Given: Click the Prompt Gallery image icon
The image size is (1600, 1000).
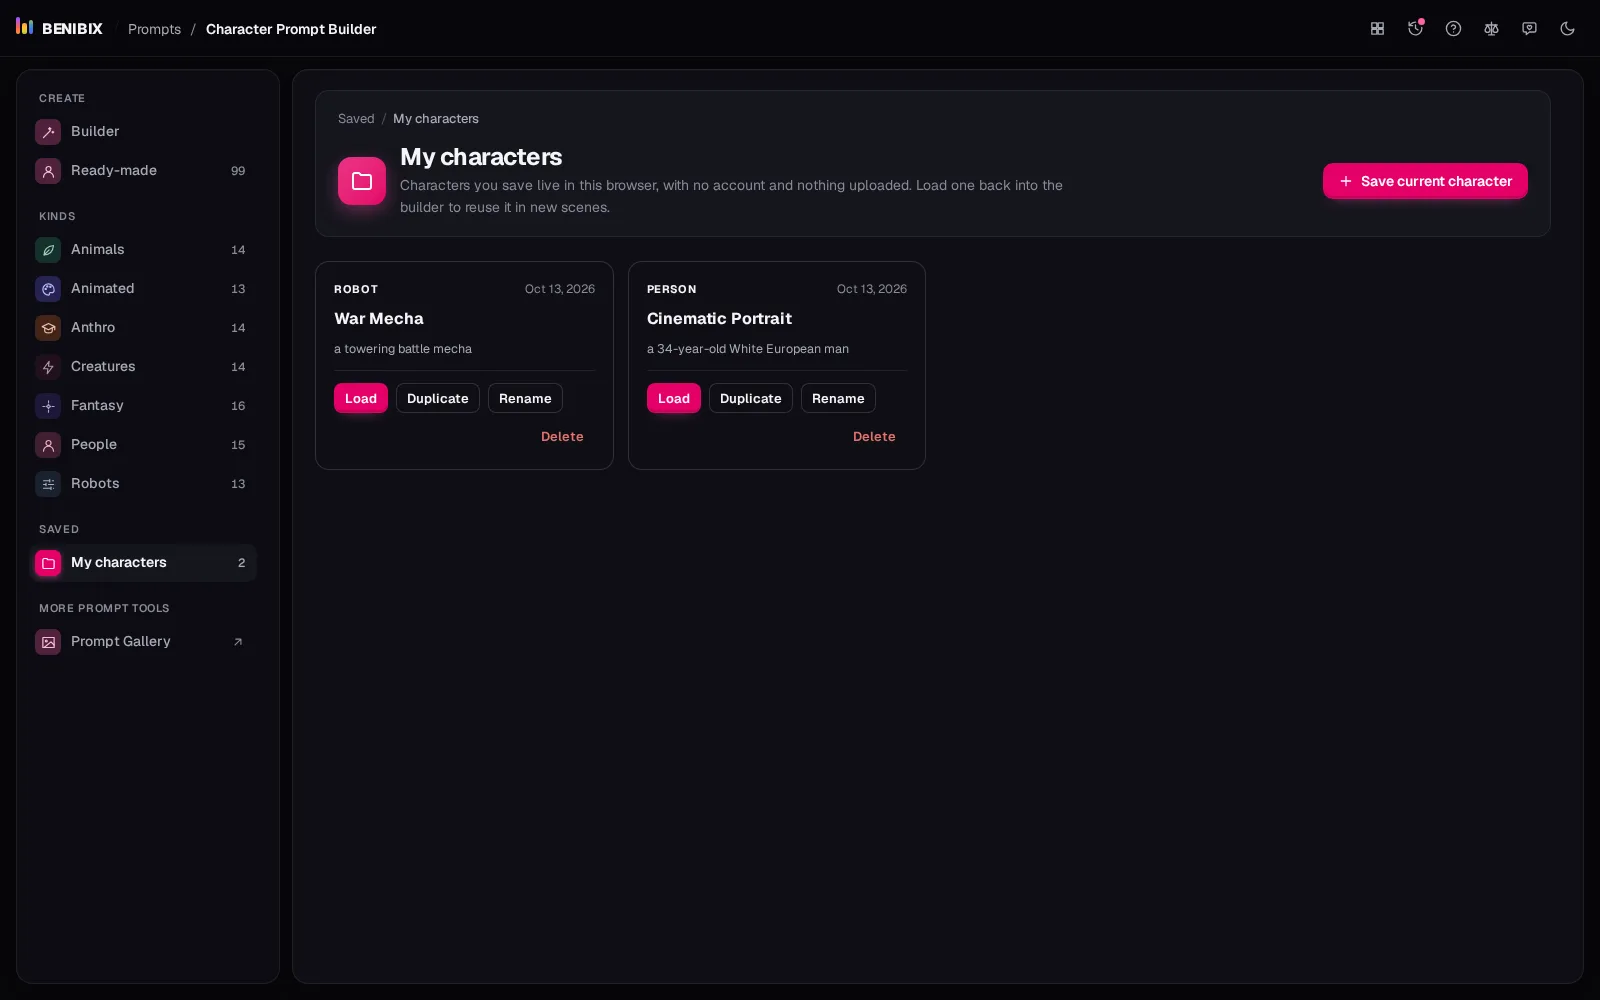Looking at the screenshot, I should [x=48, y=642].
